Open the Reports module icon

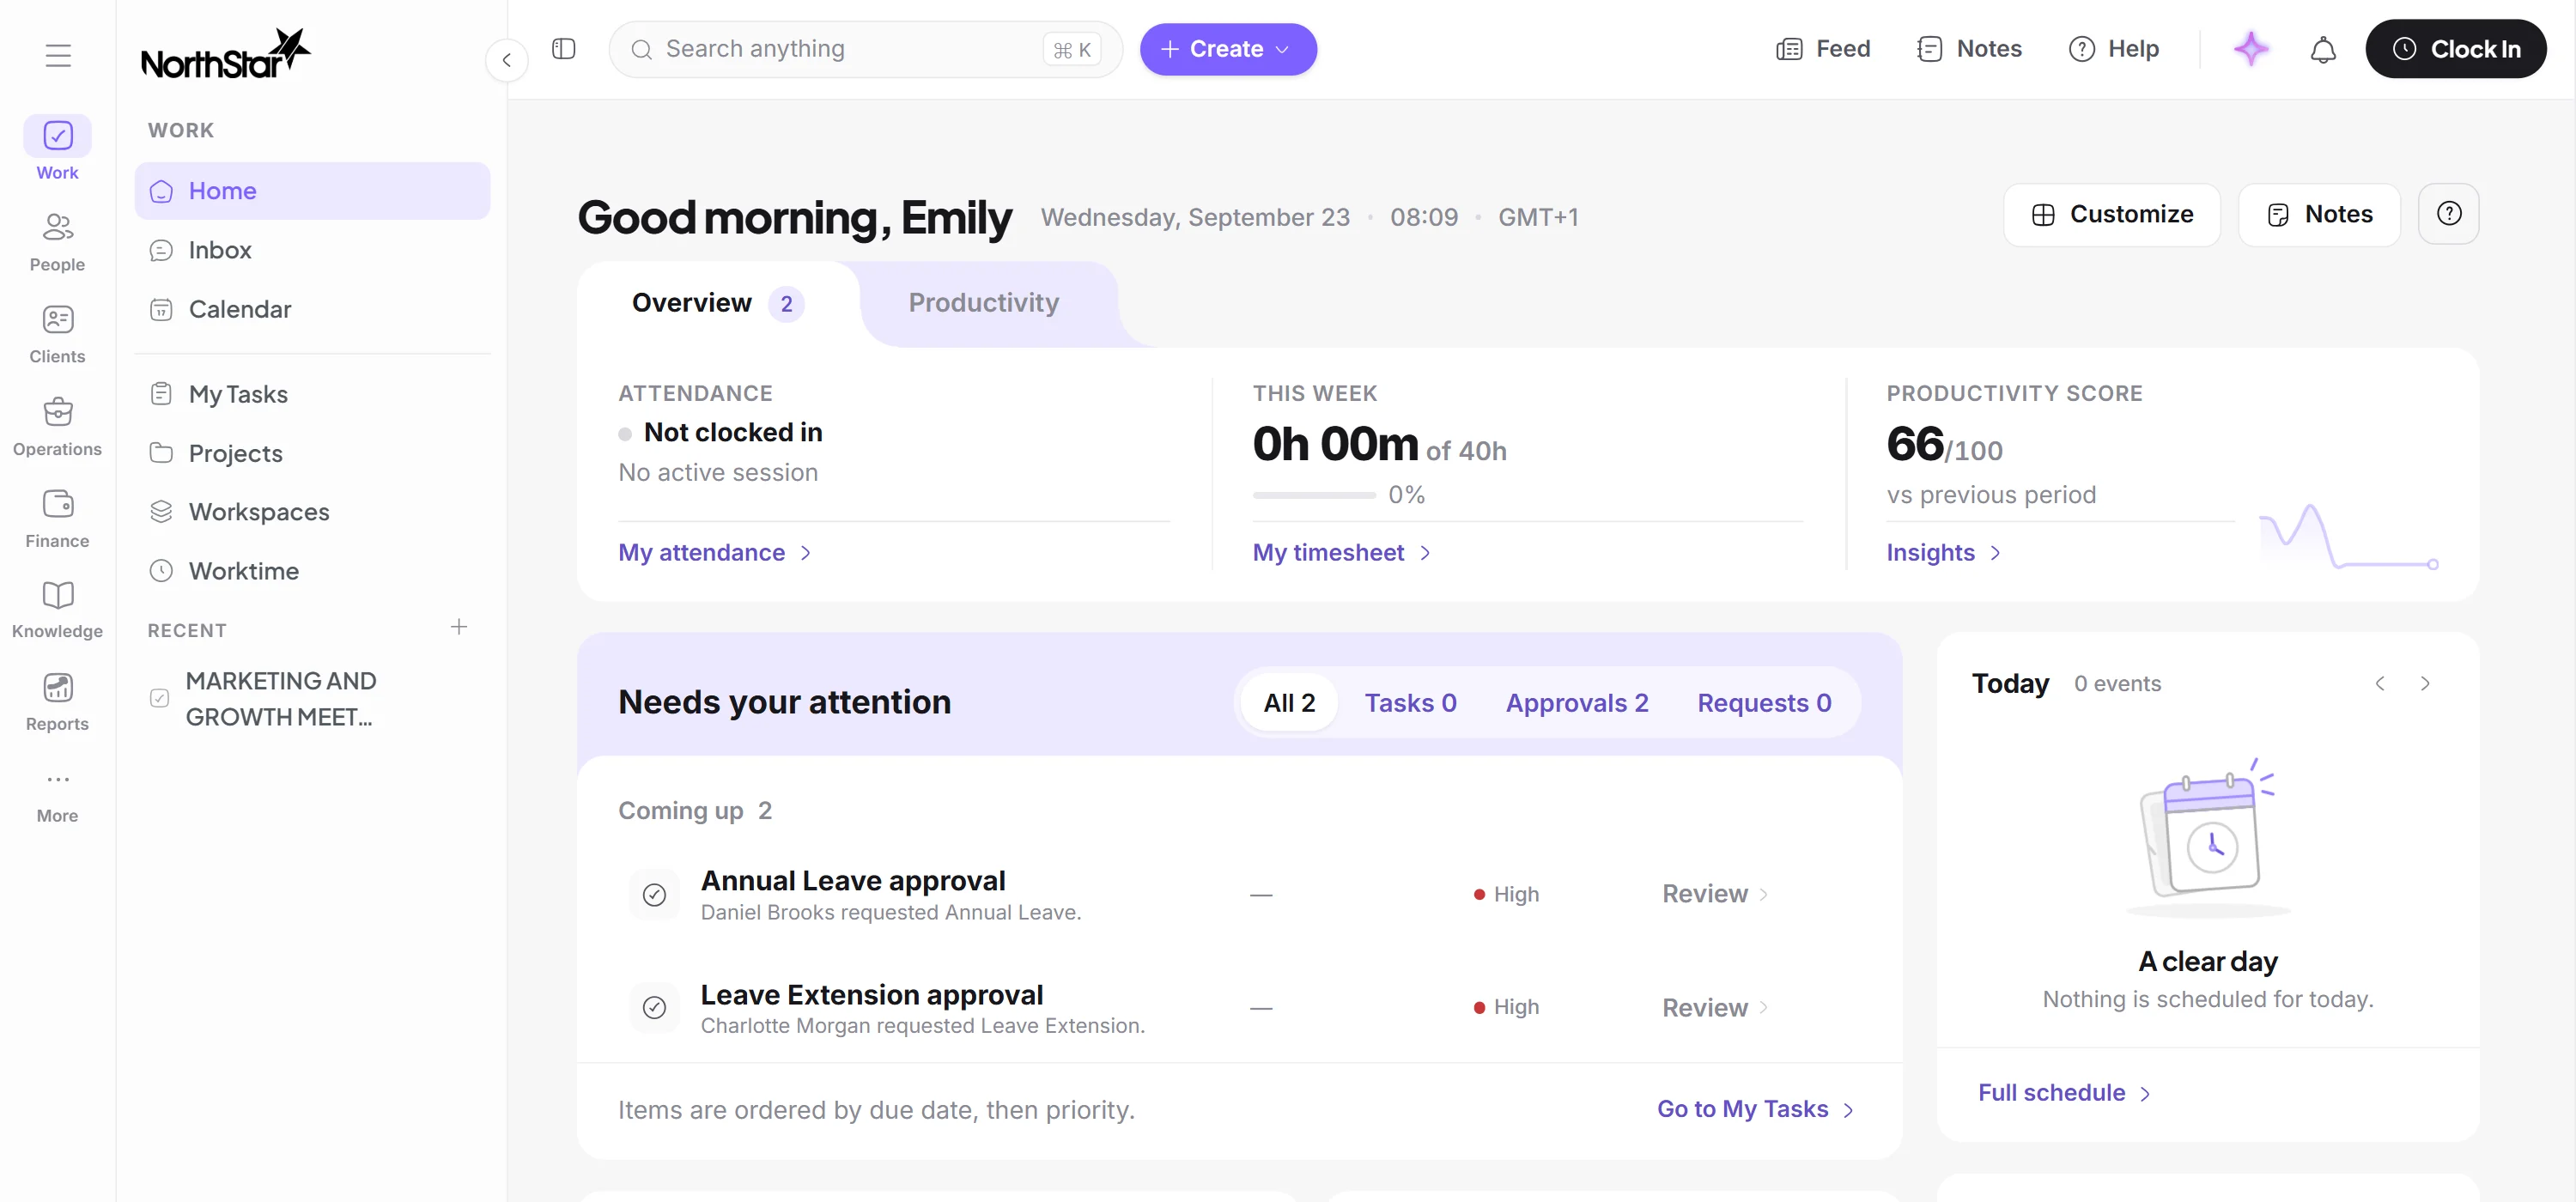(x=58, y=688)
